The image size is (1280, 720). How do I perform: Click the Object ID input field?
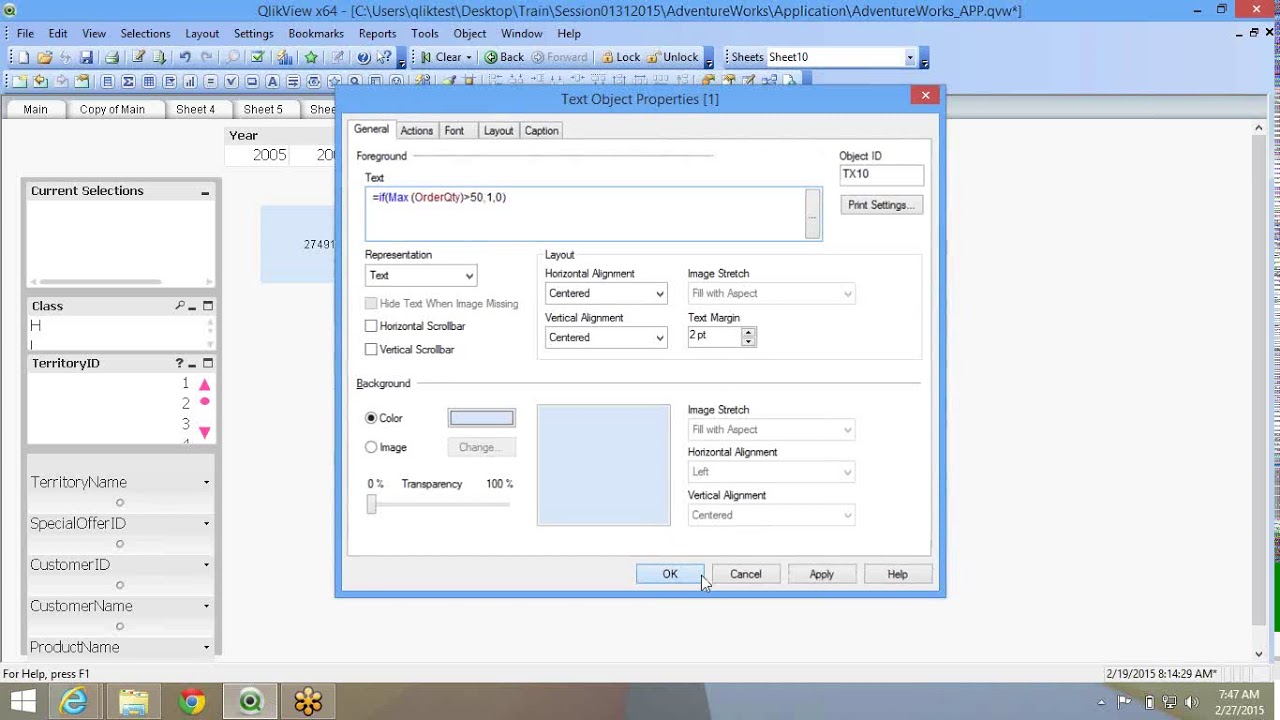[x=881, y=175]
